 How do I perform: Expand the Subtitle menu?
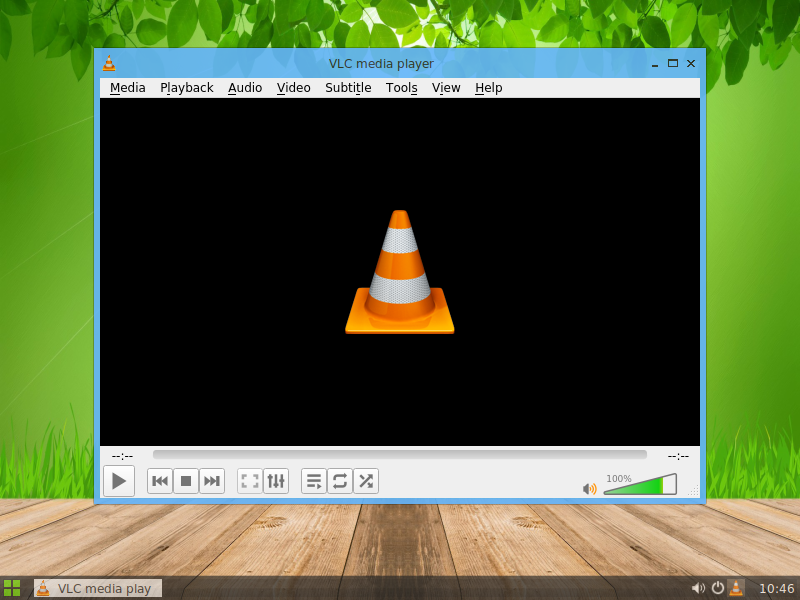[347, 88]
